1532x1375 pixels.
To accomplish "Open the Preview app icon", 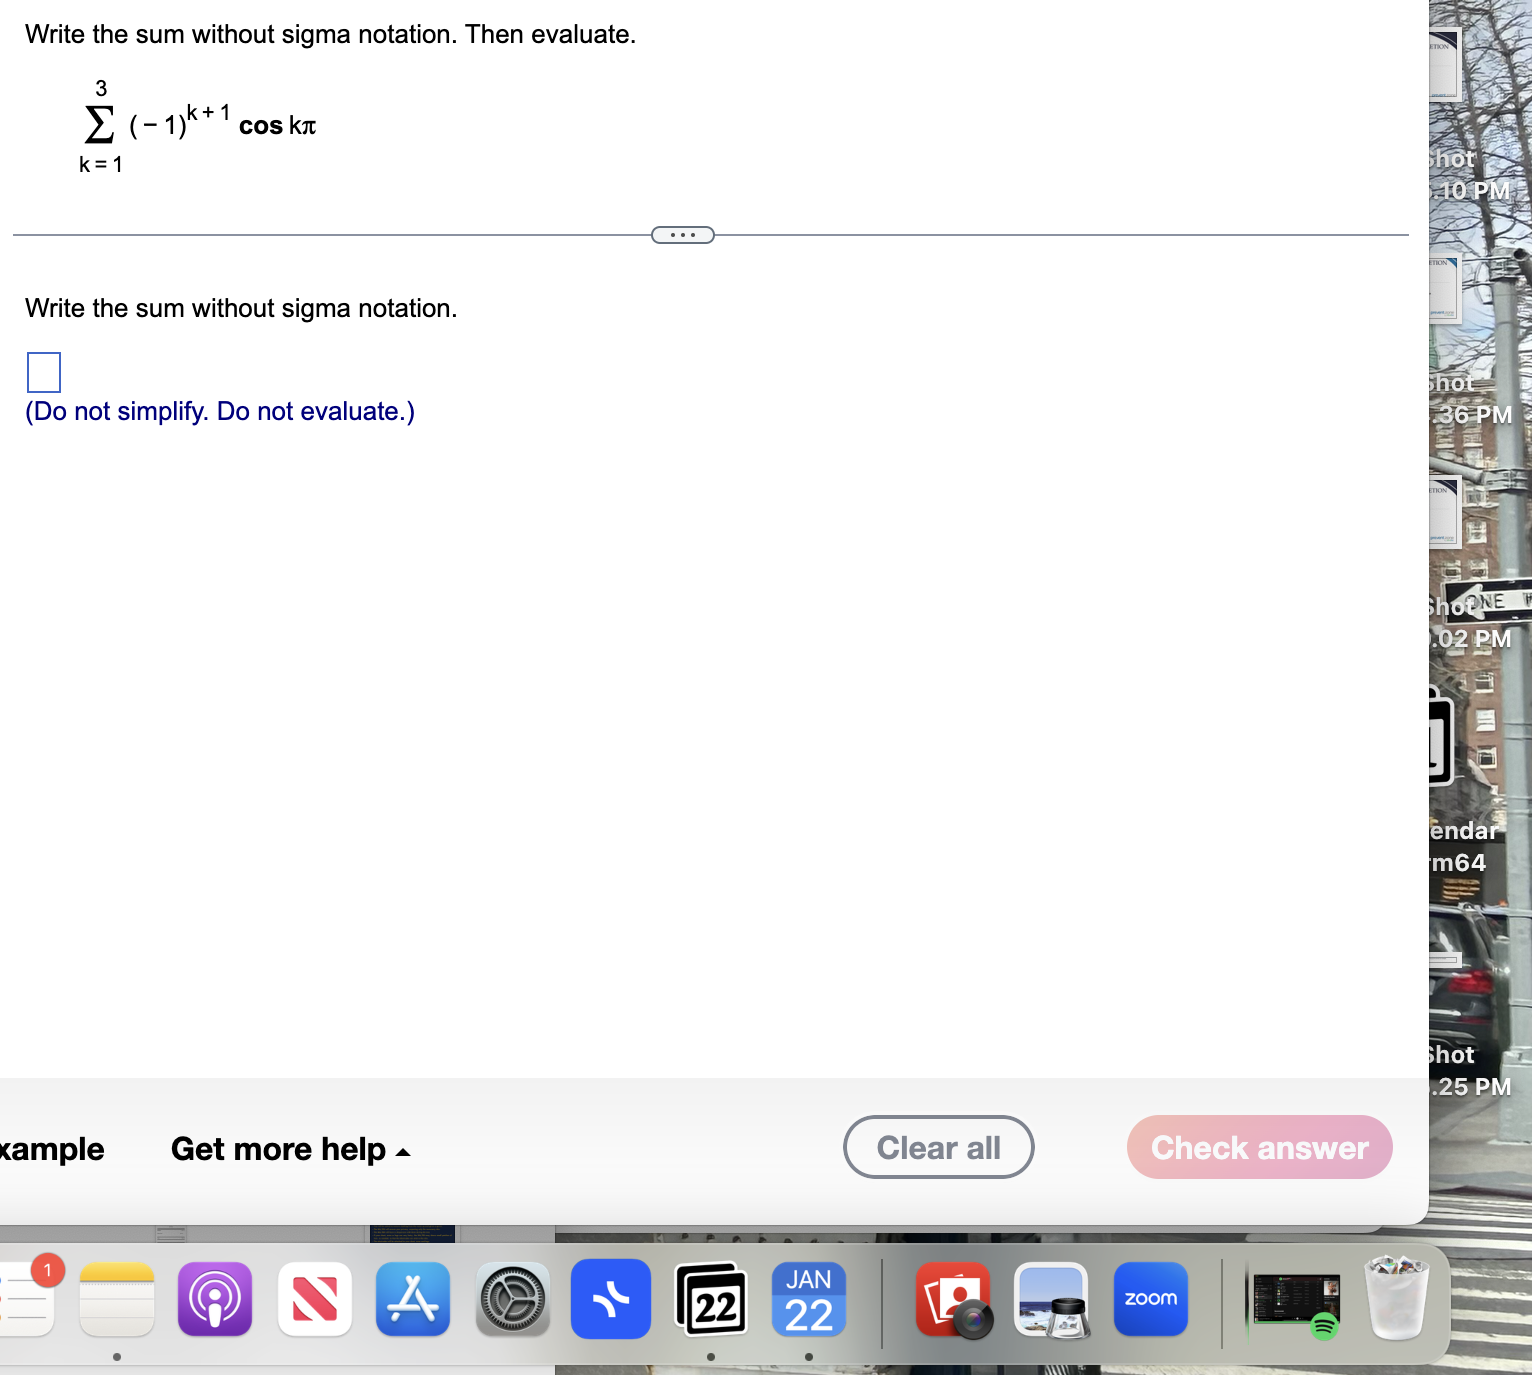I will tap(1051, 1299).
